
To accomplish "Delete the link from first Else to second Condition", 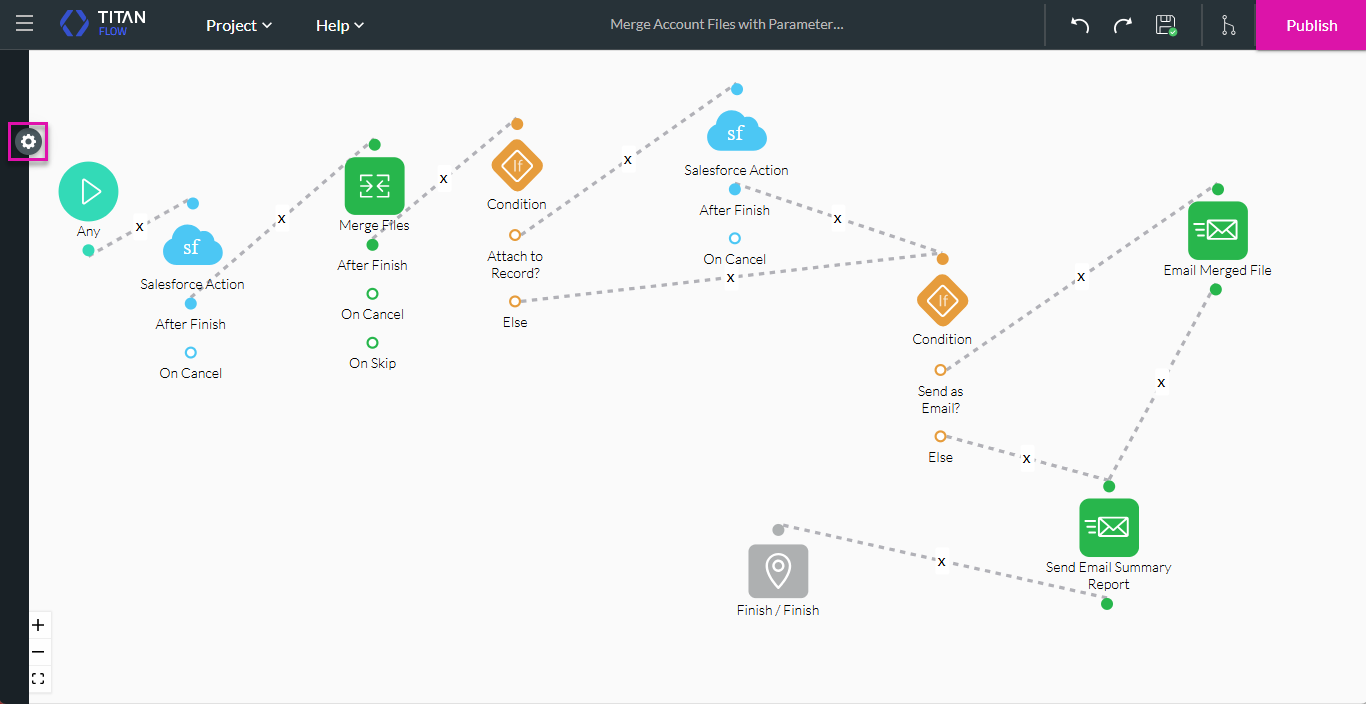I will pos(730,277).
